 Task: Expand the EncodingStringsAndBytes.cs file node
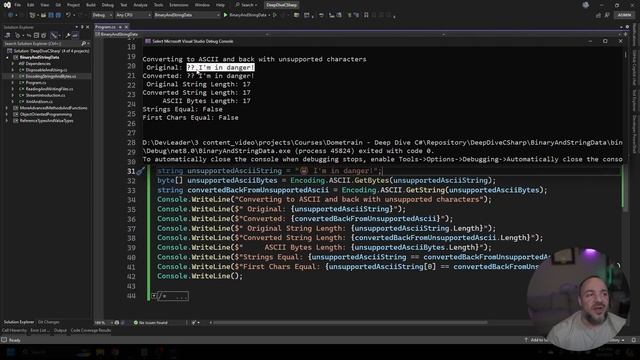tap(13, 76)
